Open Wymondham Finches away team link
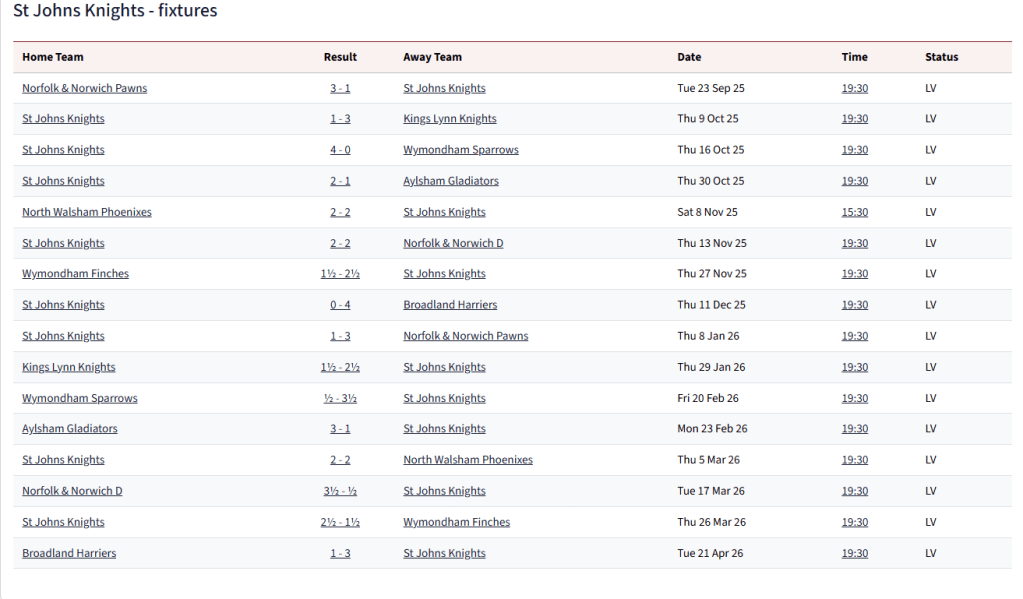 (456, 522)
